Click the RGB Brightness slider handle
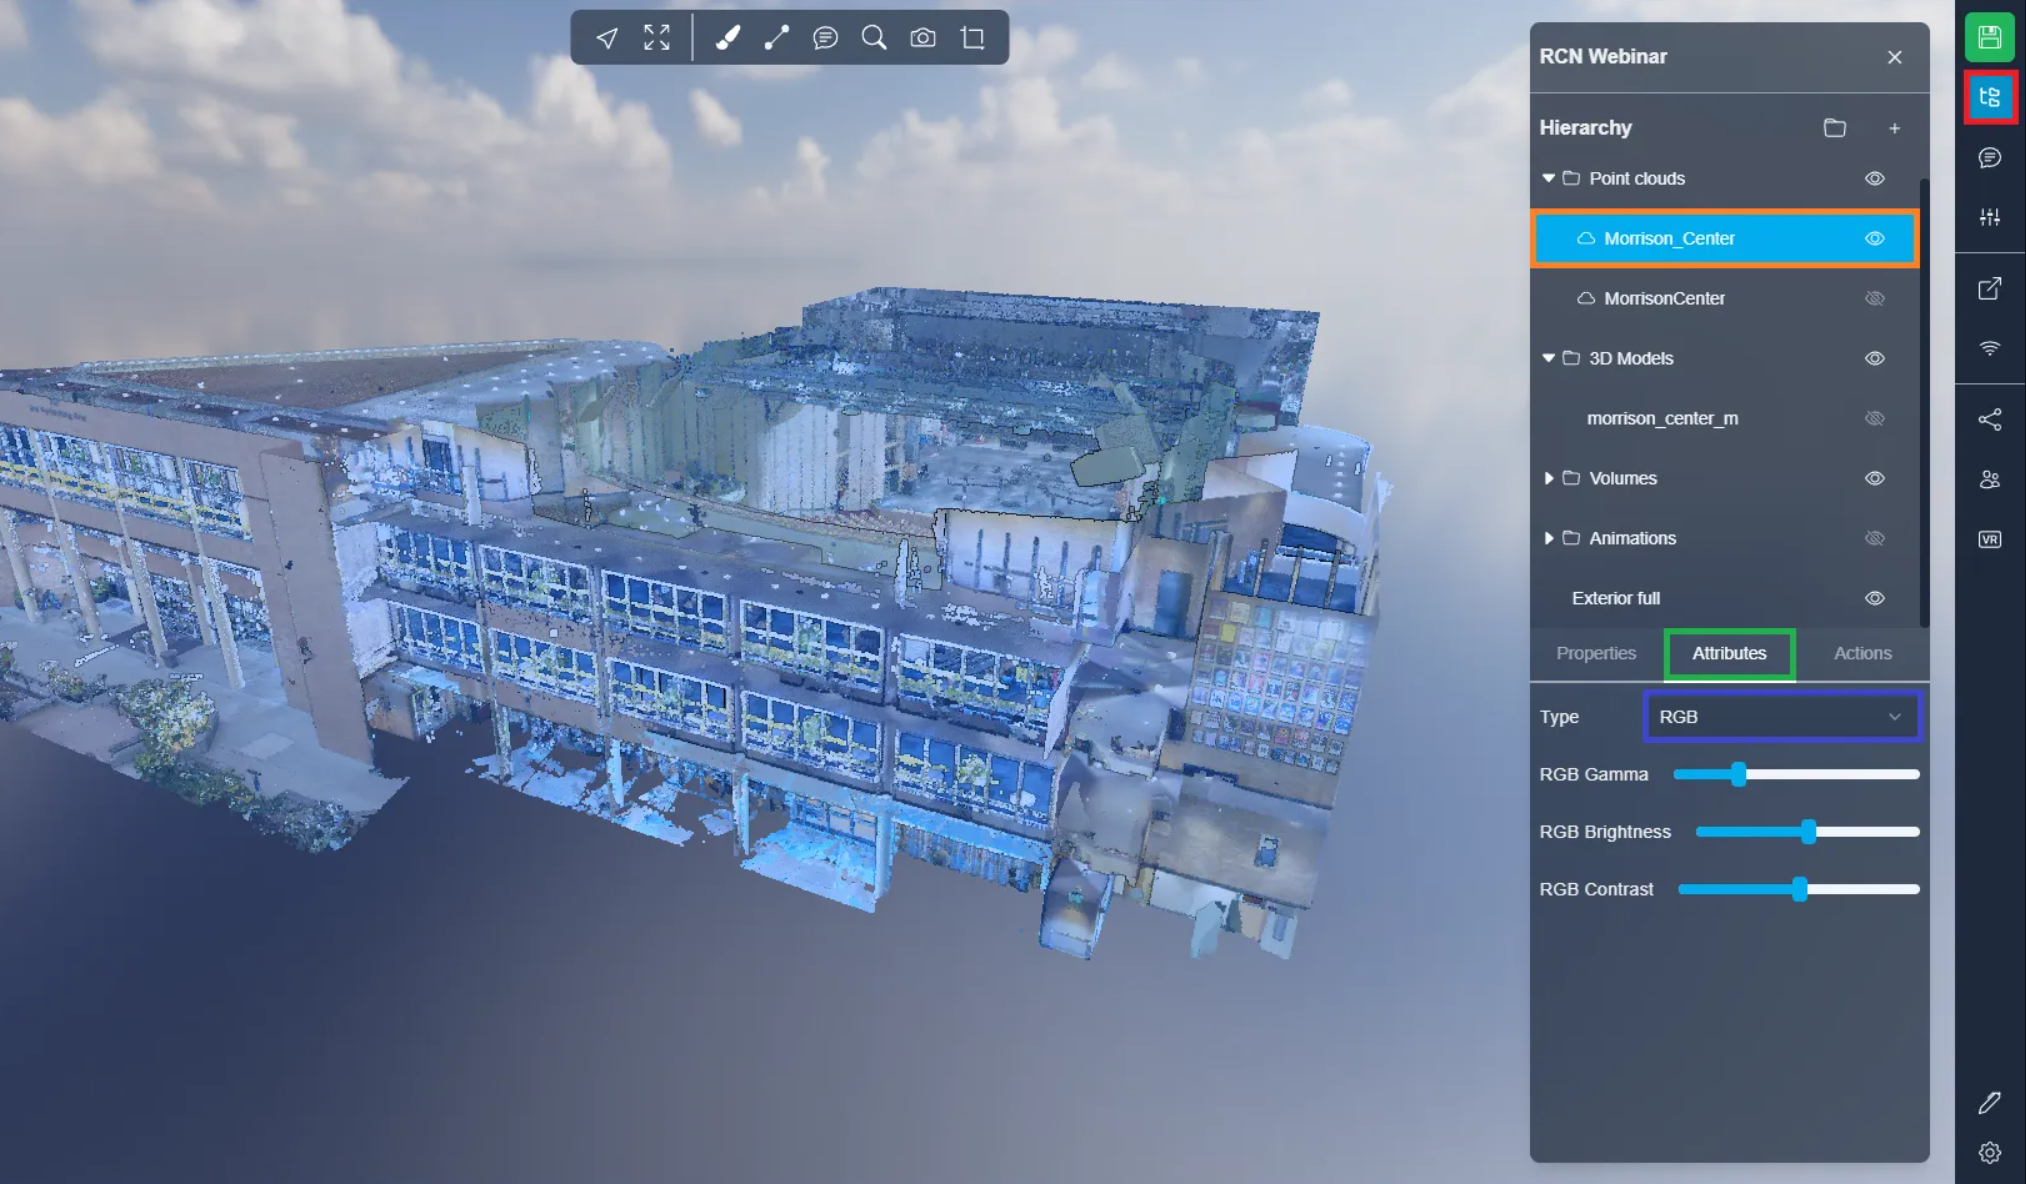2026x1184 pixels. click(1808, 832)
